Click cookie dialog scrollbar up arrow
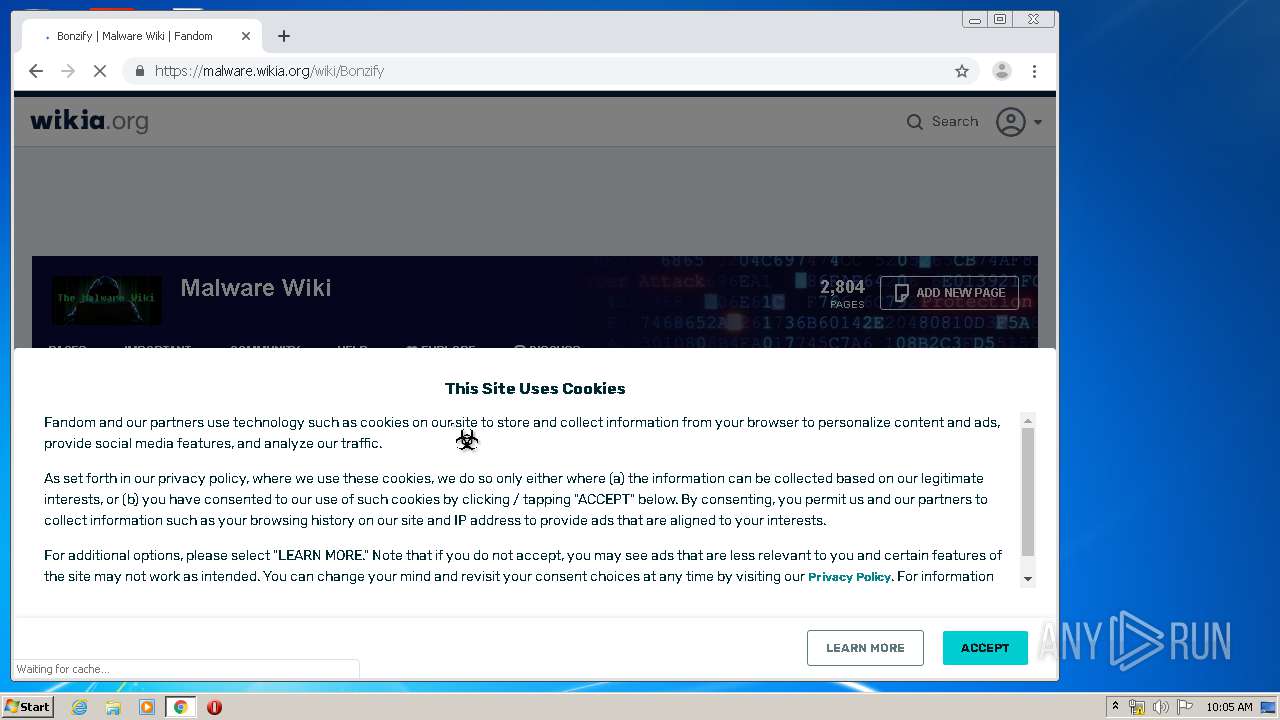Image resolution: width=1280 pixels, height=720 pixels. [x=1028, y=421]
